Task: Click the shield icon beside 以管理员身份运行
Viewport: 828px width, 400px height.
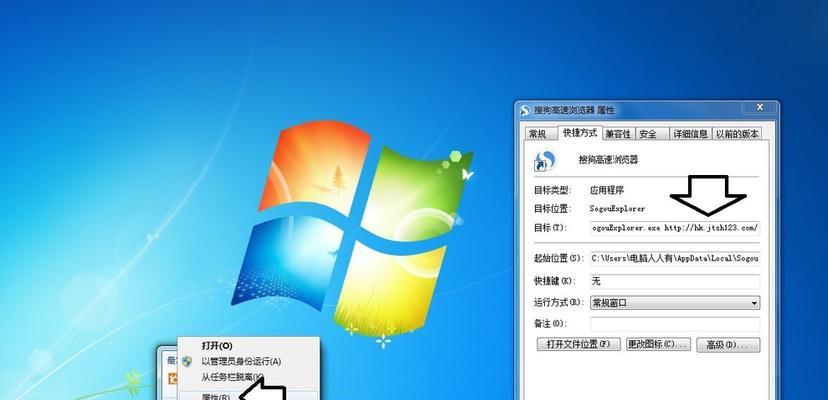Action: (187, 362)
